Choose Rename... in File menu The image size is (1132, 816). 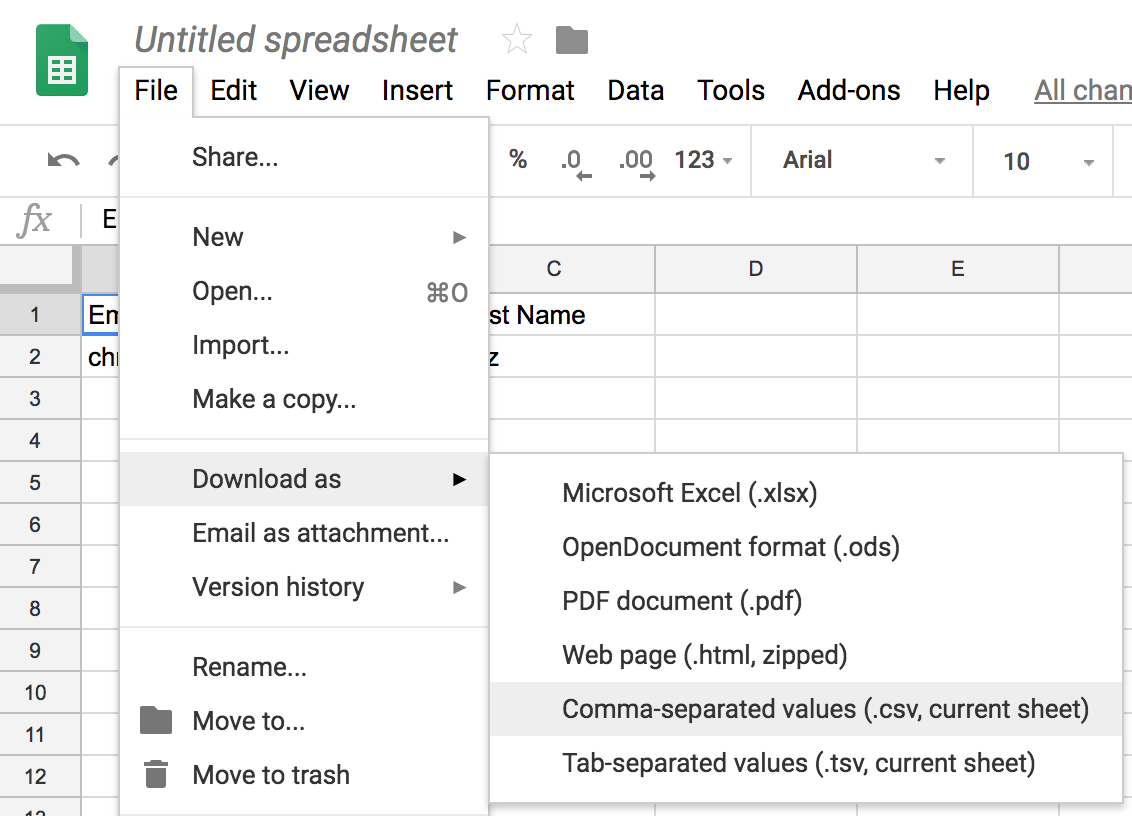[x=304, y=667]
